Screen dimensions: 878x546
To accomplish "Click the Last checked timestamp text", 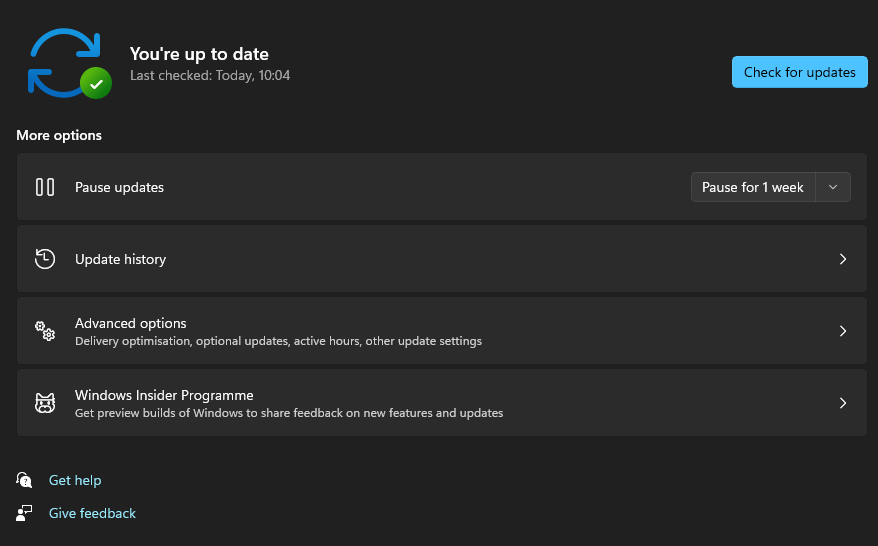I will (210, 75).
